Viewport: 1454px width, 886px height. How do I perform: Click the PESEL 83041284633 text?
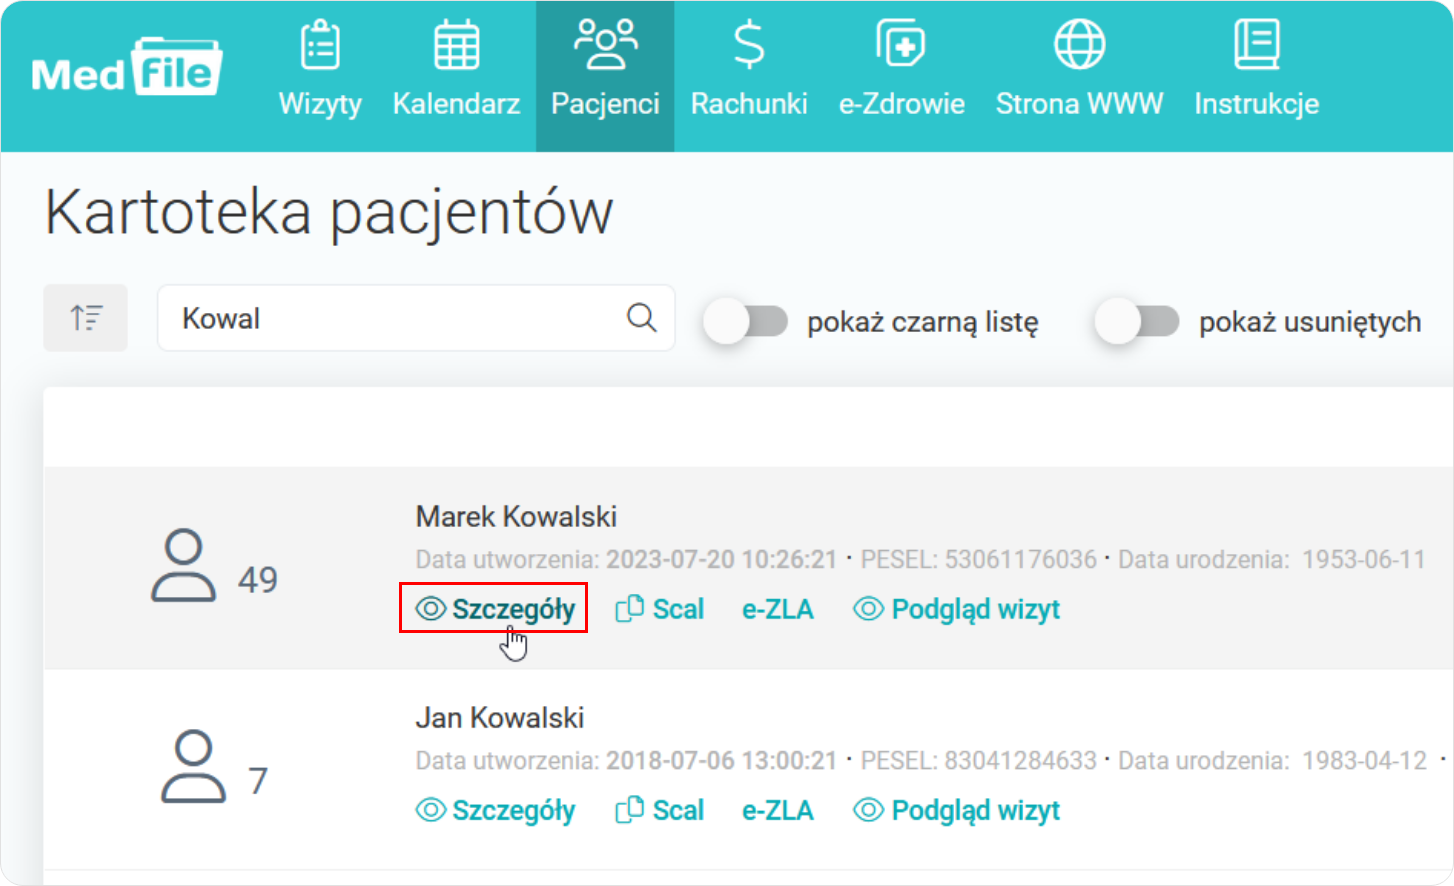pos(979,760)
